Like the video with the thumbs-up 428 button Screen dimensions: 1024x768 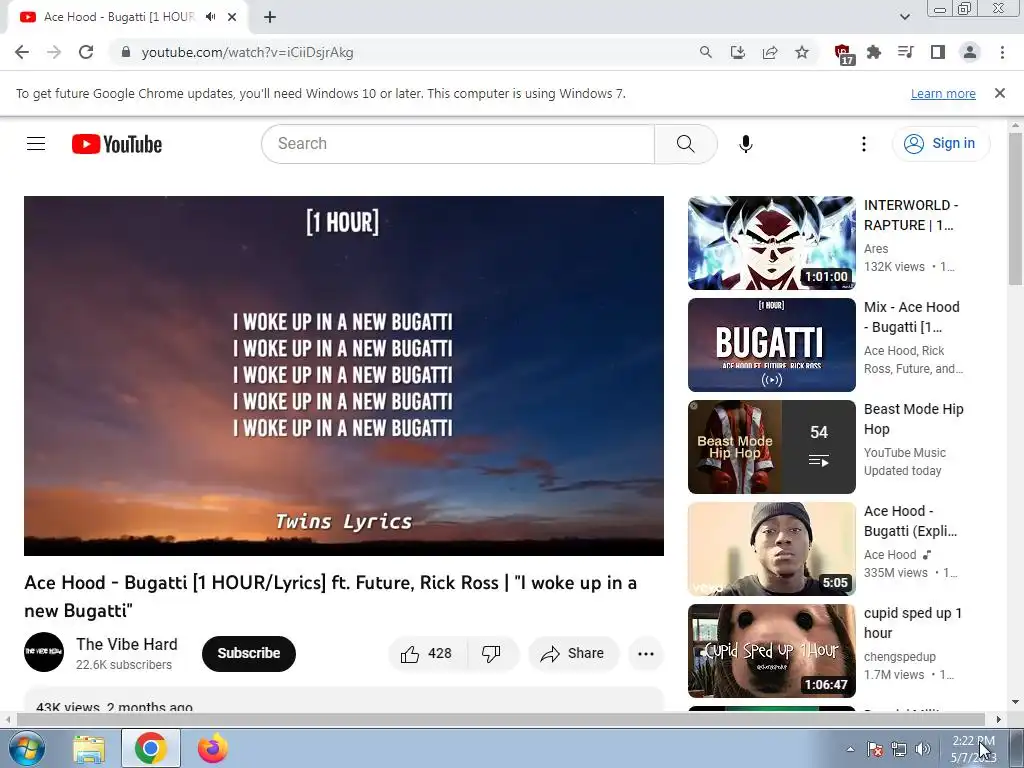(x=428, y=653)
